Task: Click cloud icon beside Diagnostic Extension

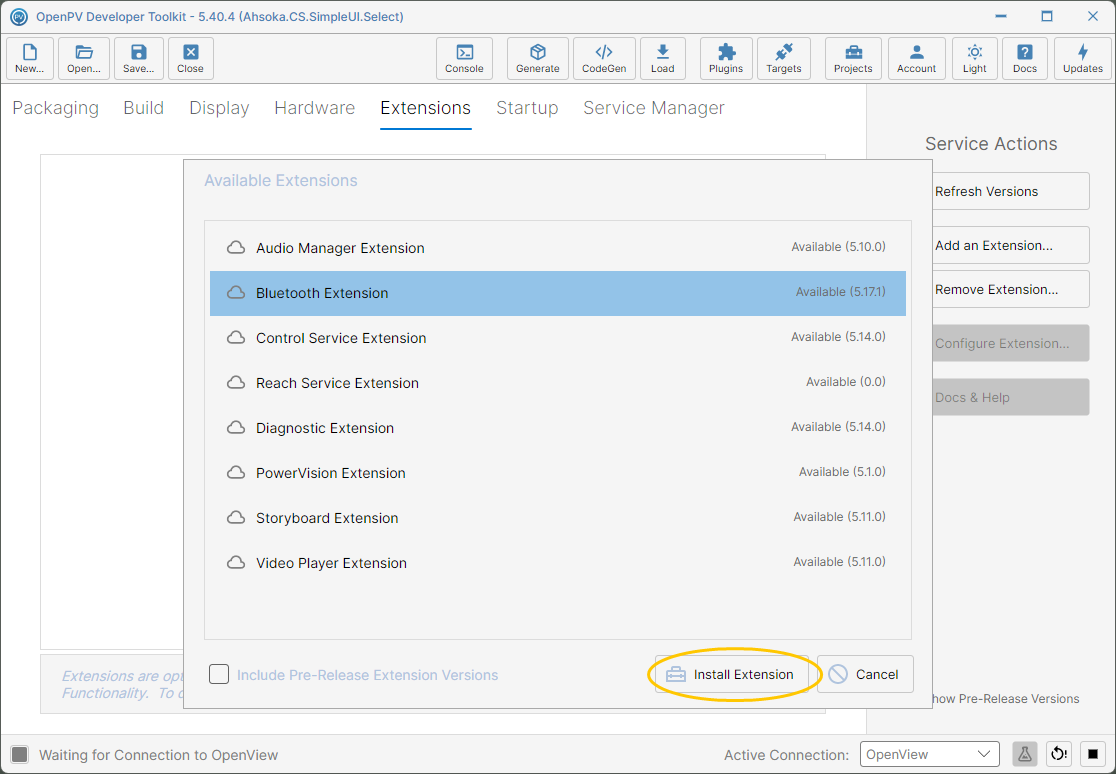Action: [x=236, y=427]
